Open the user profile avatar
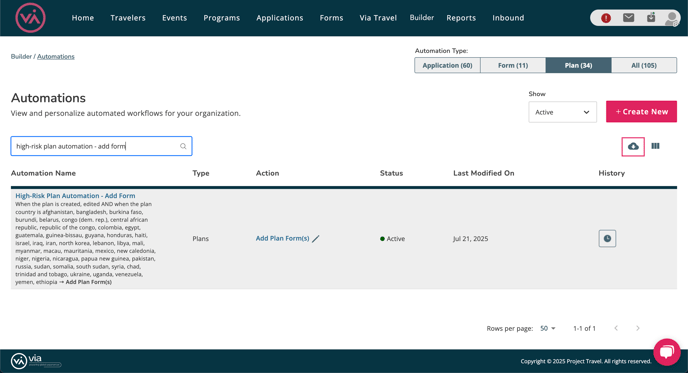This screenshot has height=373, width=688. click(x=671, y=18)
